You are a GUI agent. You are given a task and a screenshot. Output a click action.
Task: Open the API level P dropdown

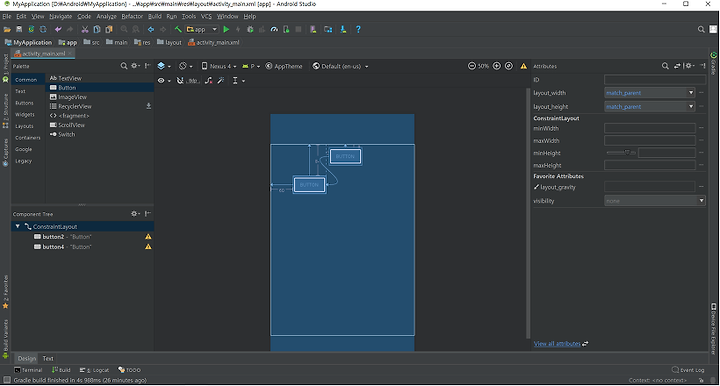(251, 66)
